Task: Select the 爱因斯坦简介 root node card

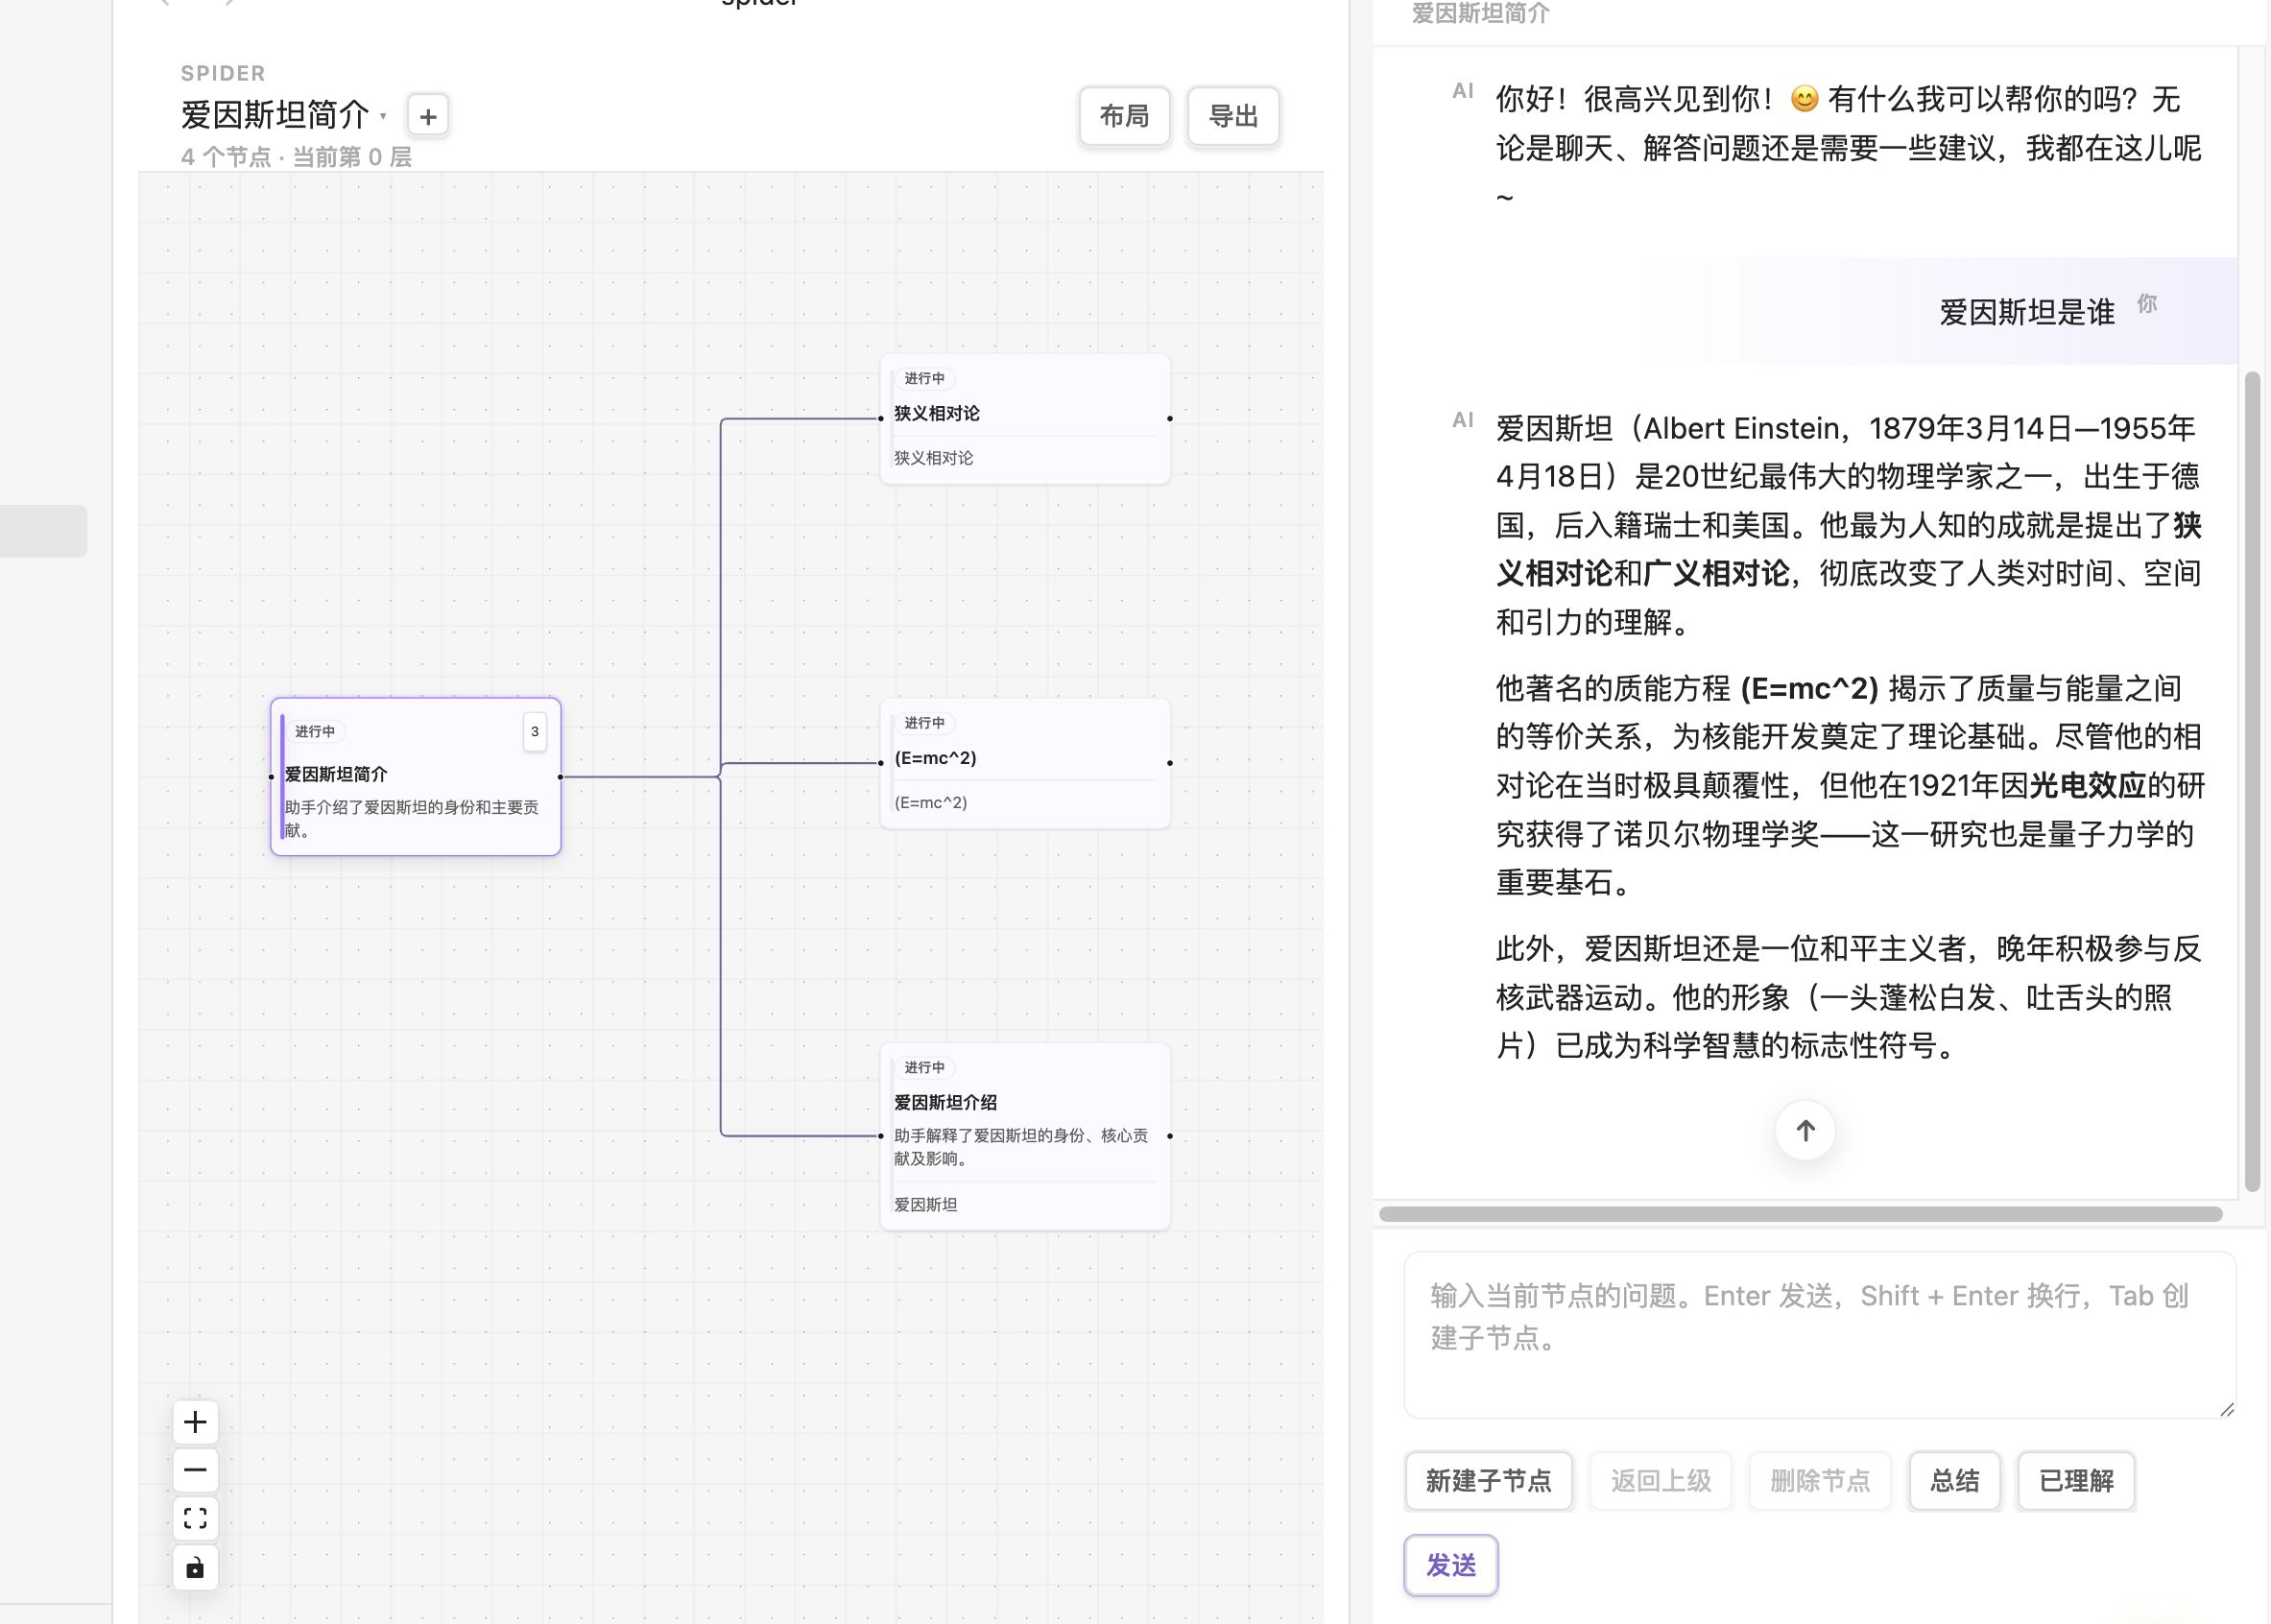Action: coord(416,776)
